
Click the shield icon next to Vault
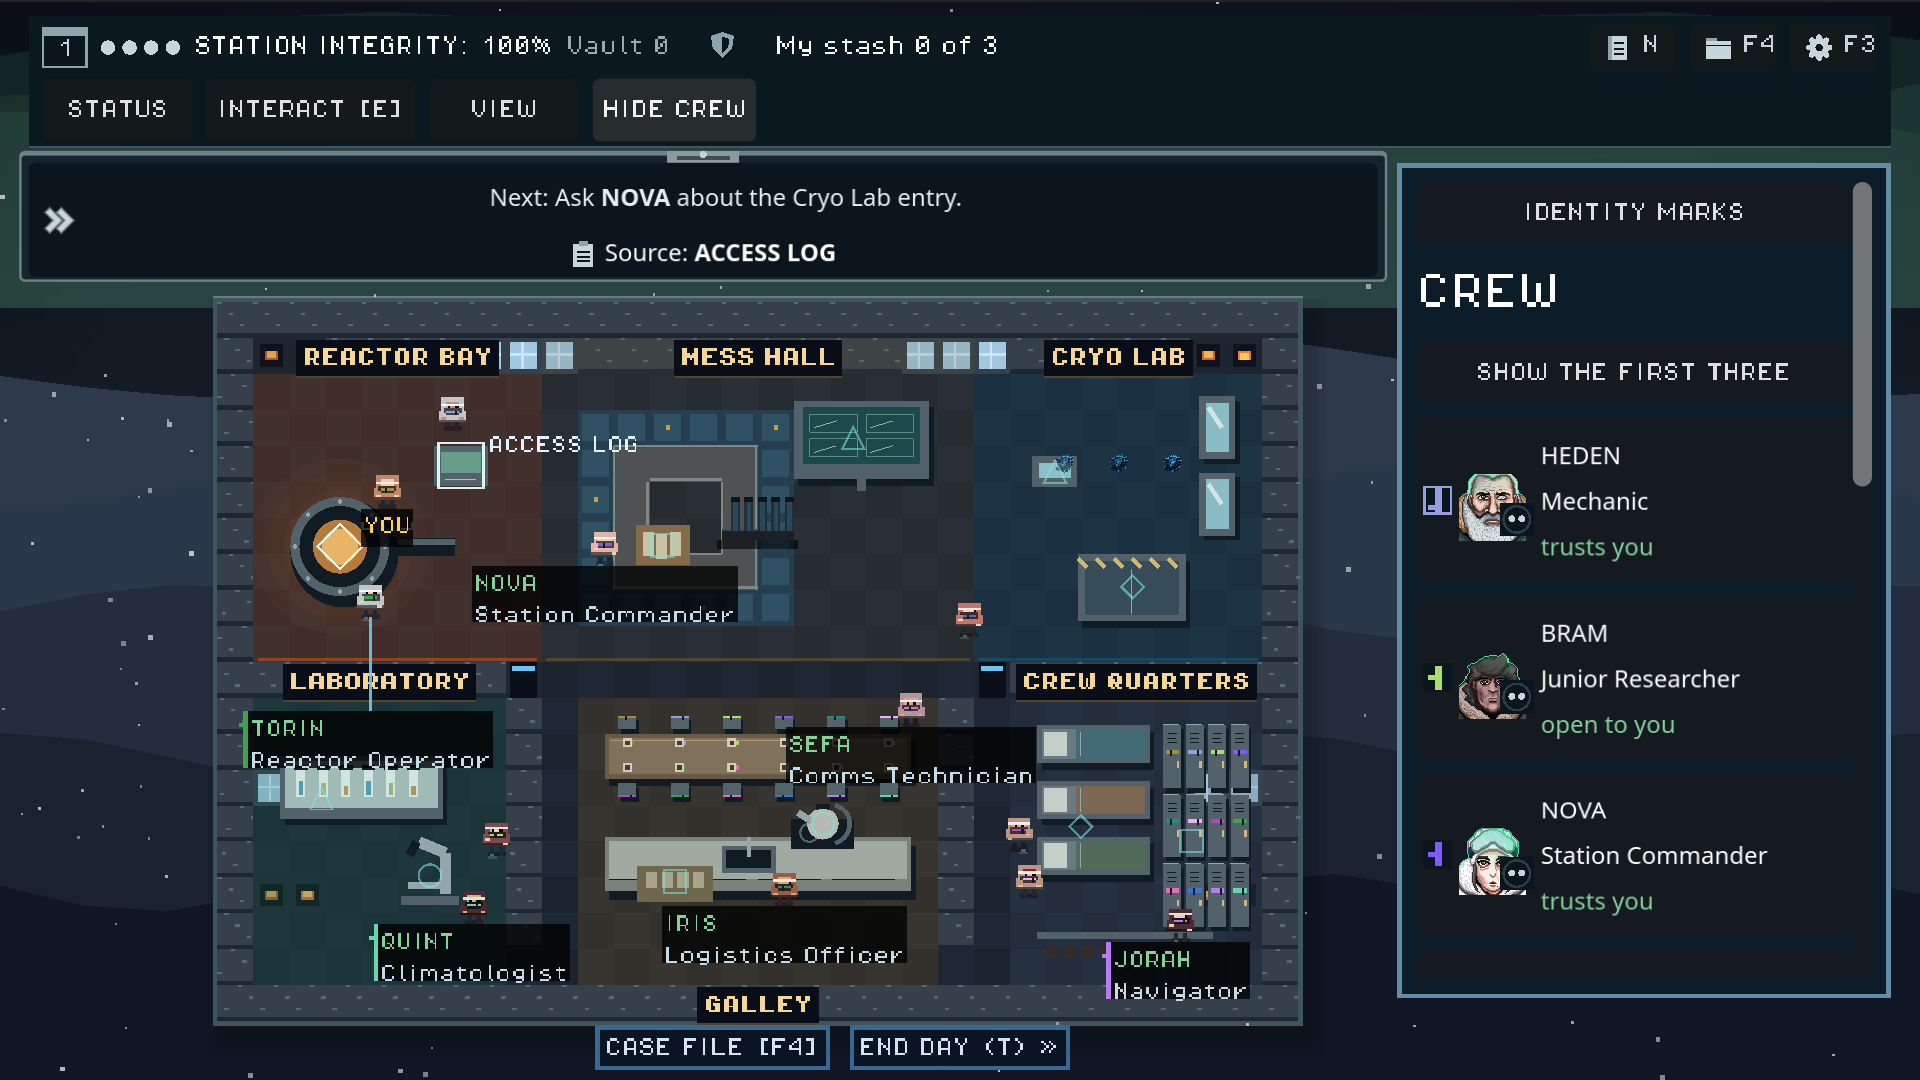tap(722, 45)
